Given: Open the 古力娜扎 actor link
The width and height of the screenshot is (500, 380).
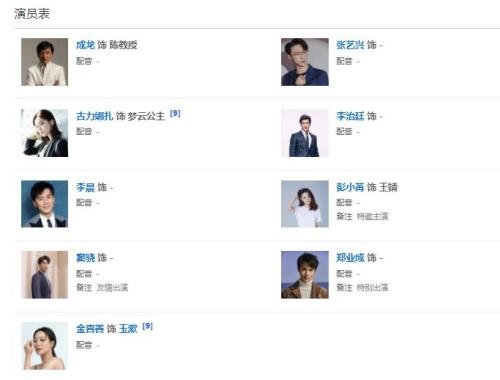Looking at the screenshot, I should (95, 116).
